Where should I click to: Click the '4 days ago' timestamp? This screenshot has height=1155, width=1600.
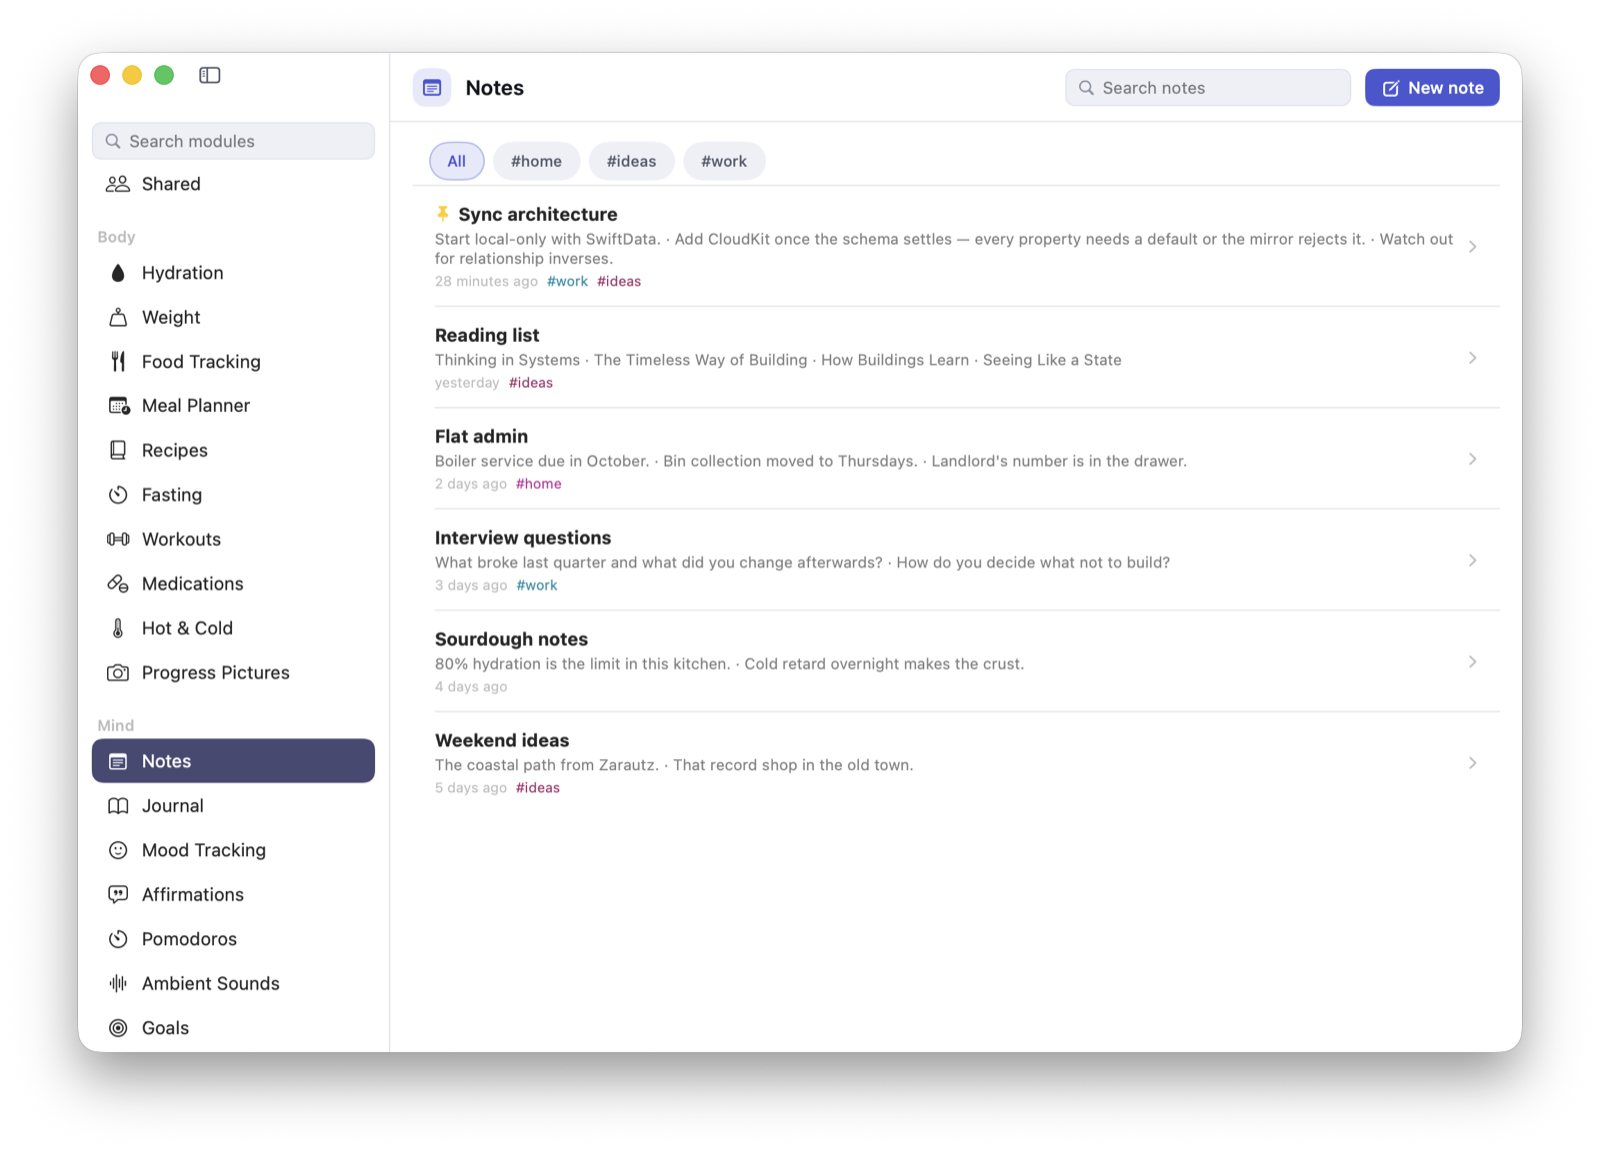[471, 687]
